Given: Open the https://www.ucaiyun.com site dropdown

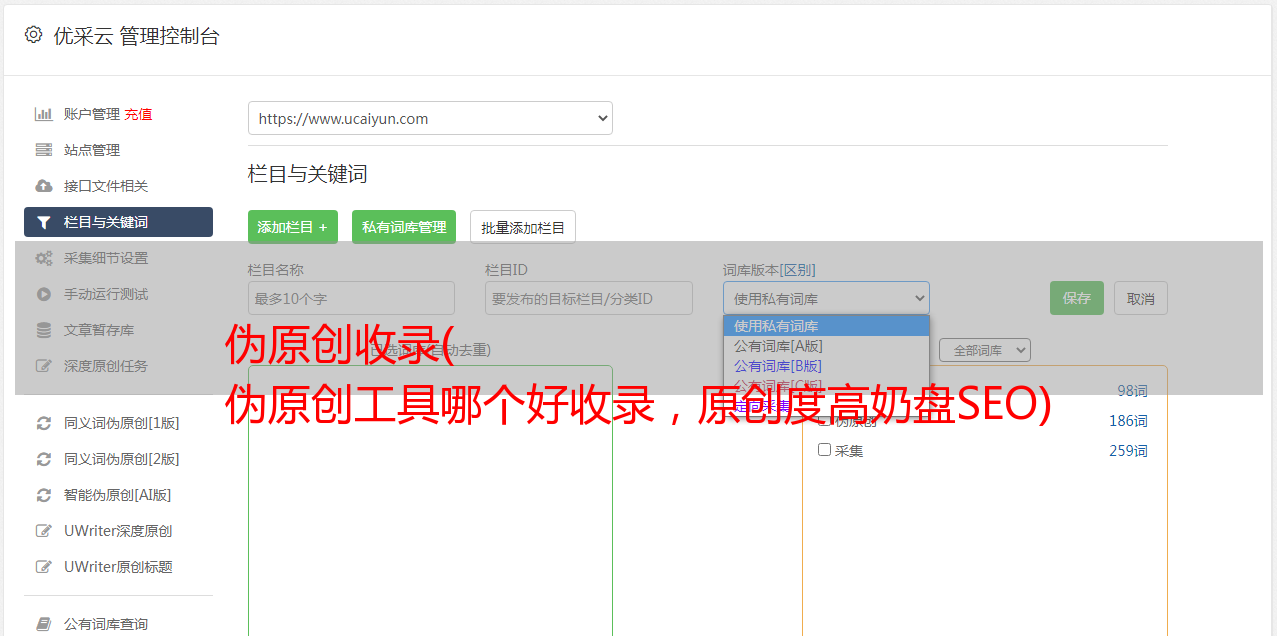Looking at the screenshot, I should click(430, 118).
